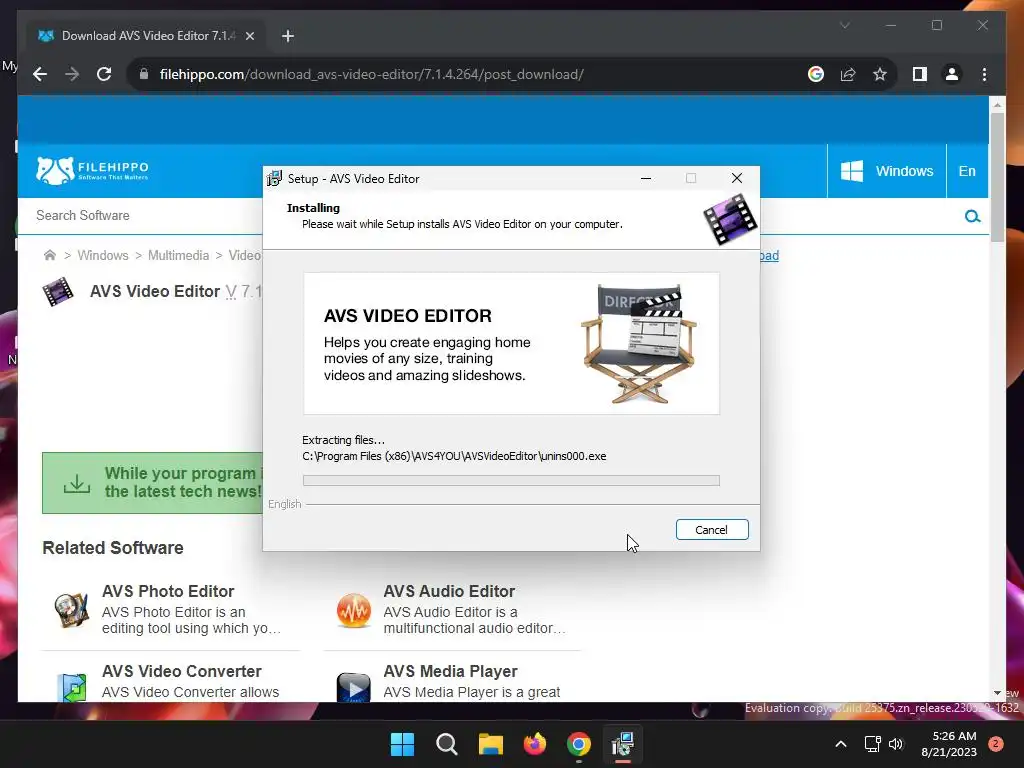
Task: Open Chrome three-dot menu
Action: [984, 74]
